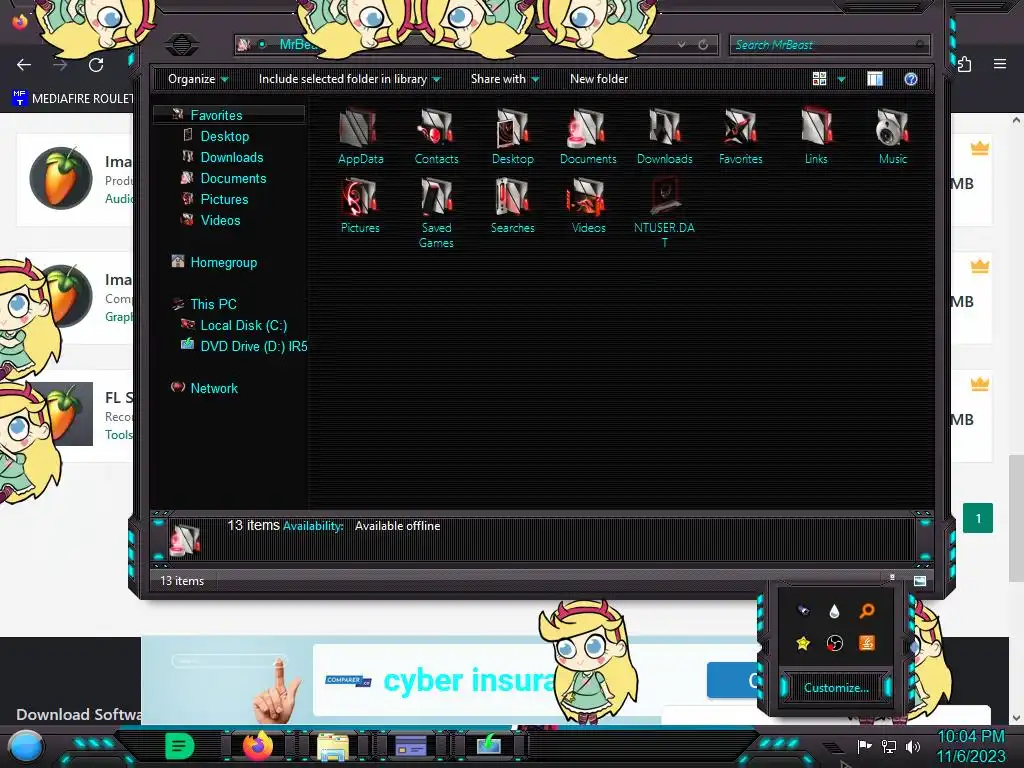Open Firefox extensions puzzle icon

(x=965, y=64)
